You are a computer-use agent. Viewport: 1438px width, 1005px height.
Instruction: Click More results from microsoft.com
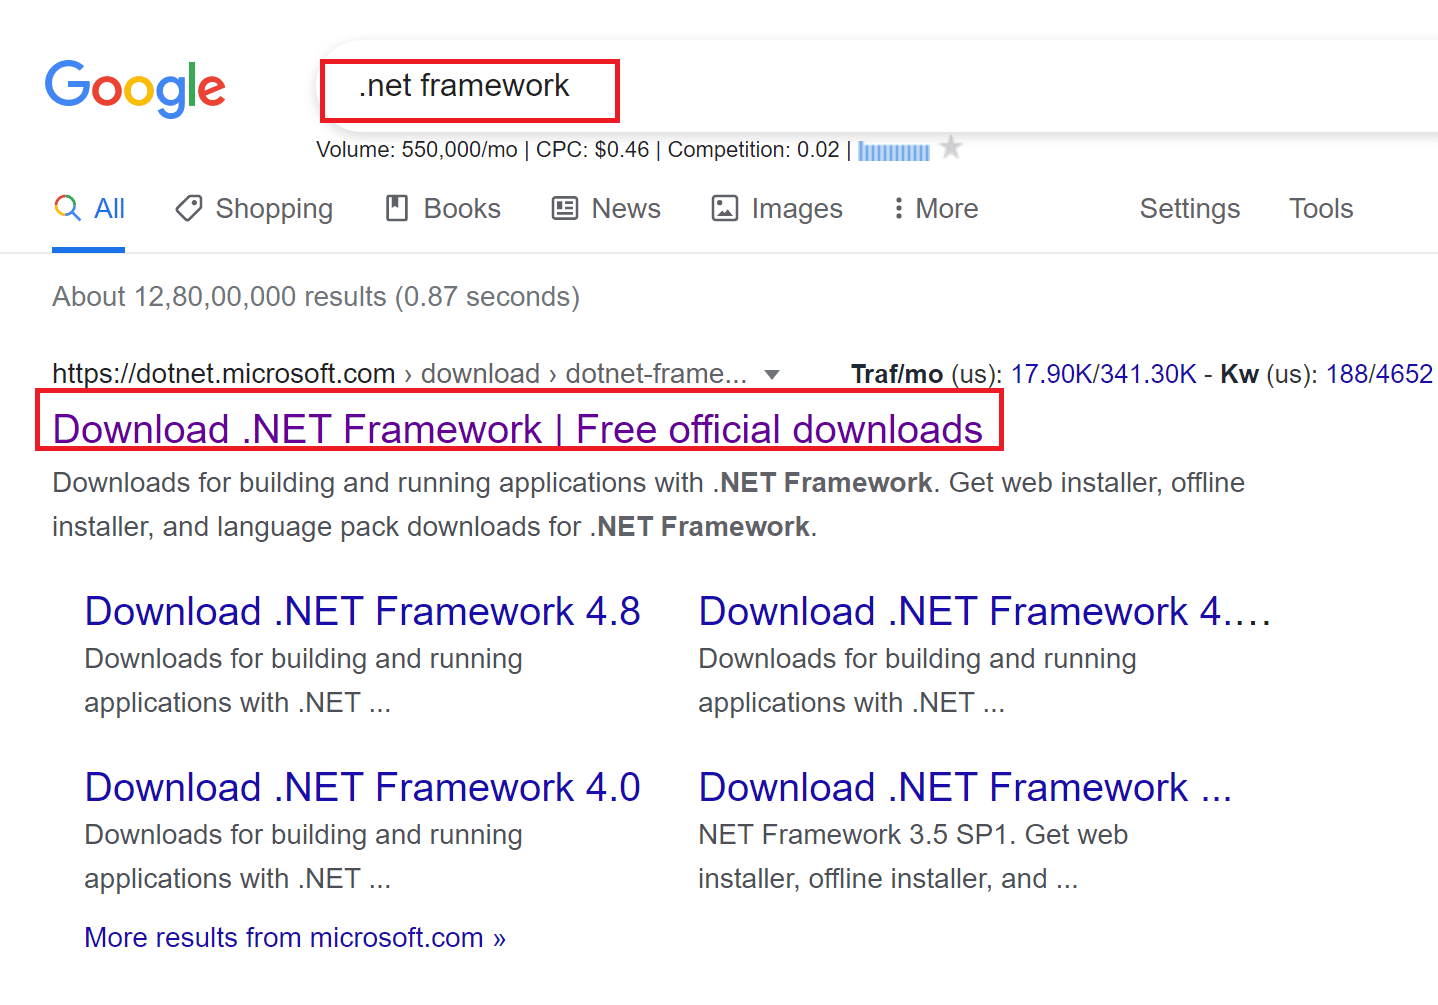click(x=294, y=937)
